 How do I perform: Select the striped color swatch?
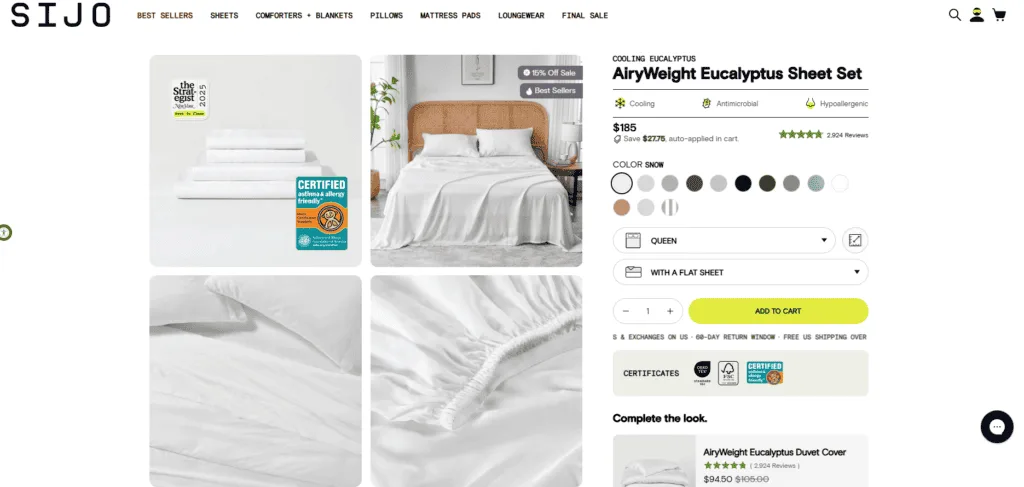click(x=669, y=208)
